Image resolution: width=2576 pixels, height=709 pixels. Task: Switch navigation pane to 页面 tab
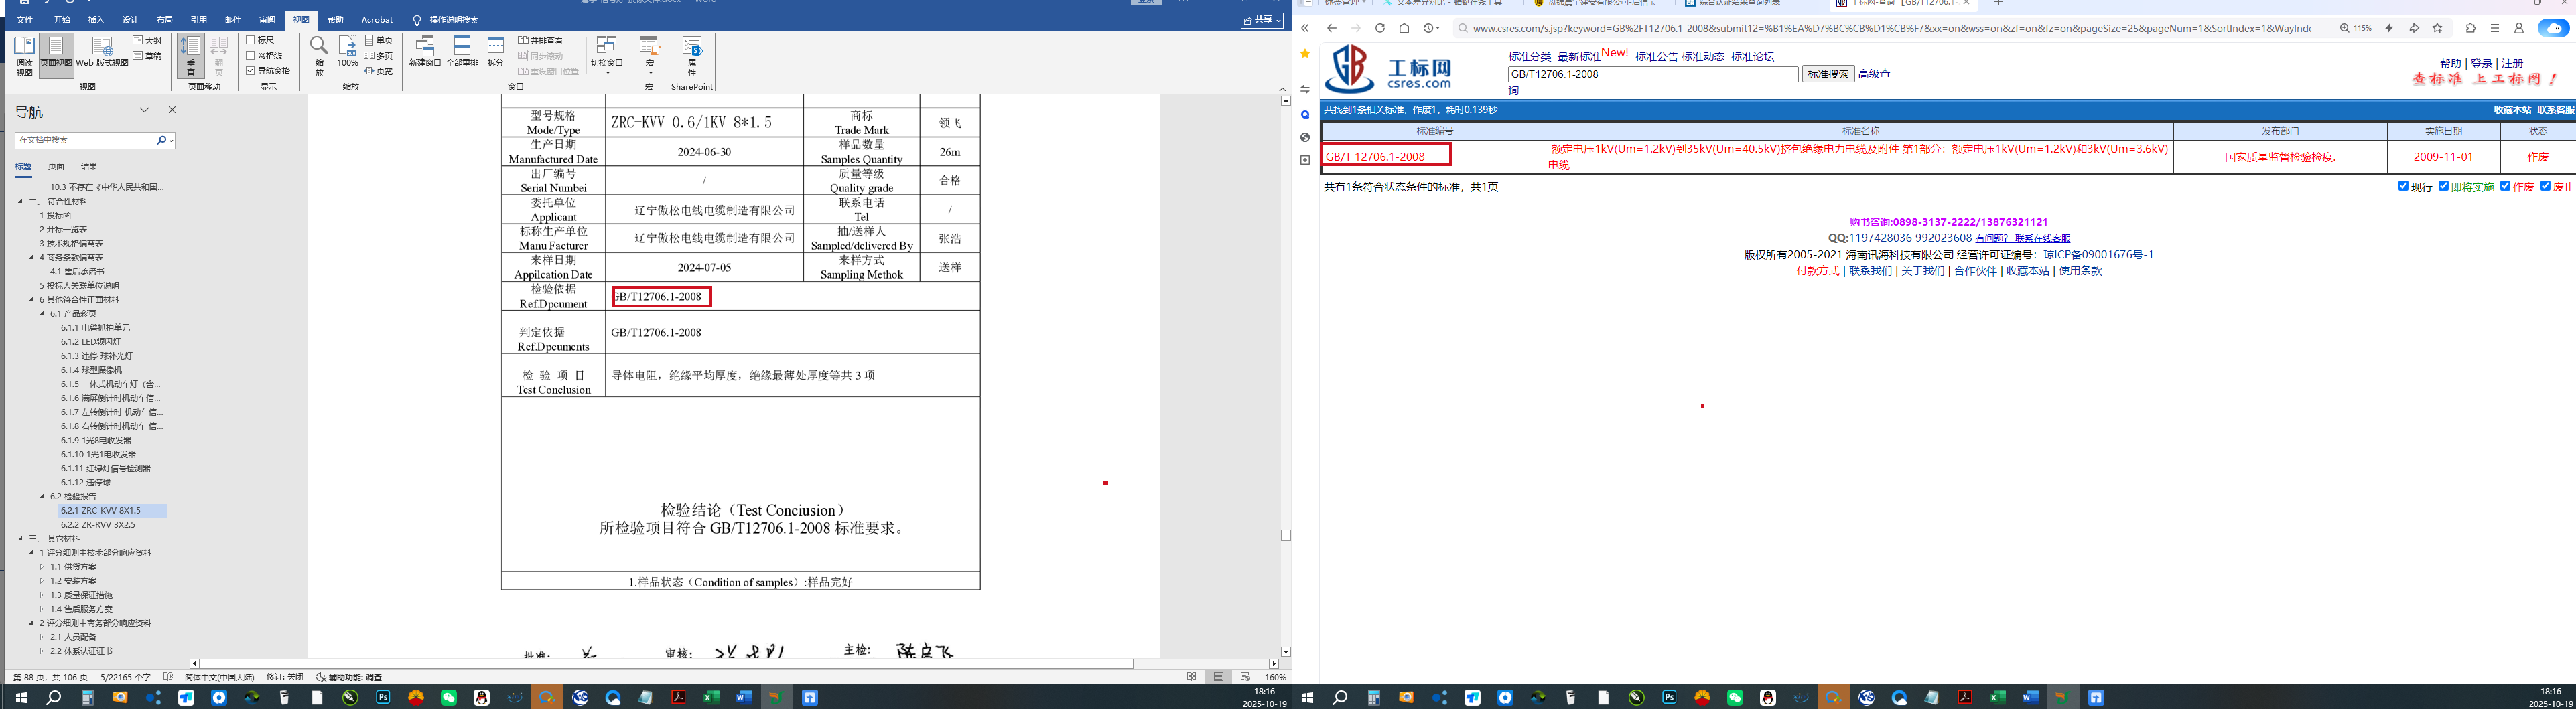pos(56,167)
